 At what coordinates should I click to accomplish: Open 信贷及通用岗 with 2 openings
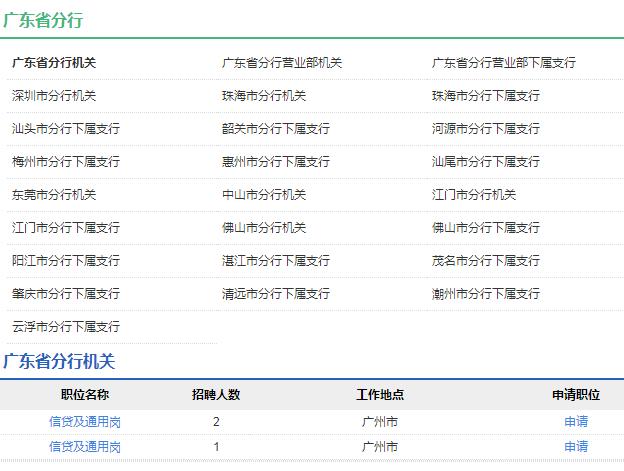click(x=85, y=422)
